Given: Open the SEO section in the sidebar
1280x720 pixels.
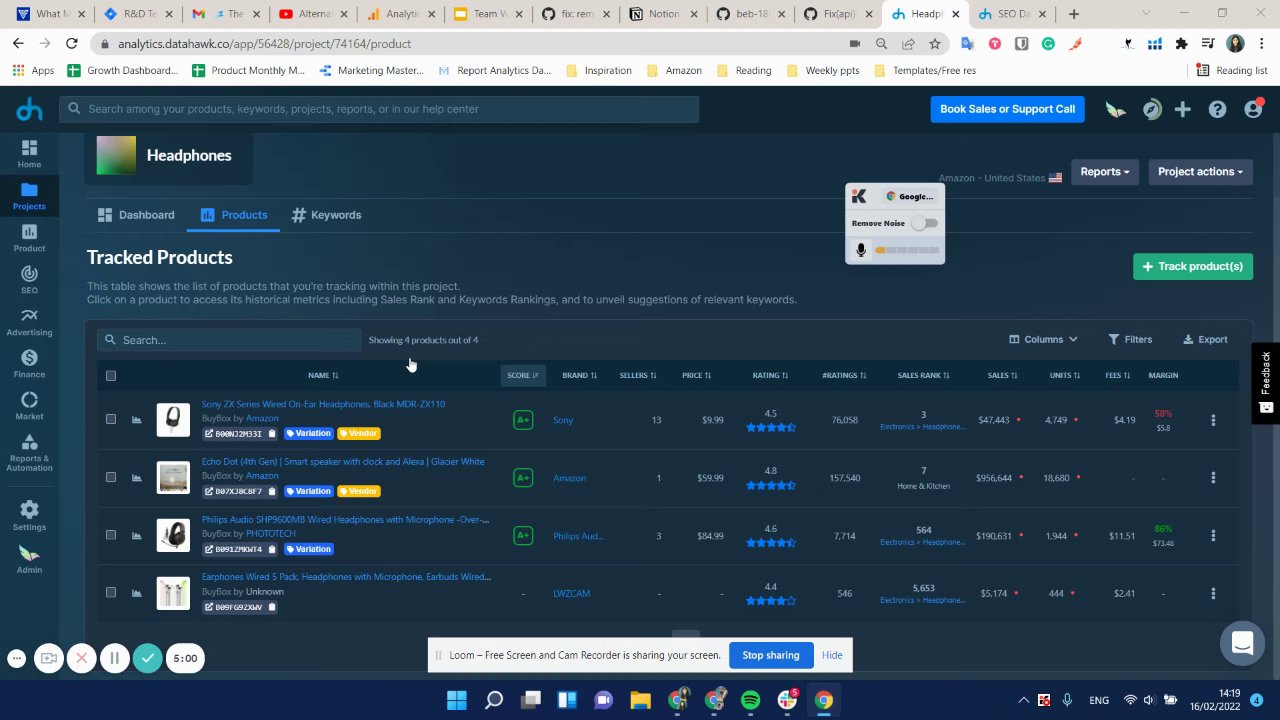Looking at the screenshot, I should [x=29, y=280].
